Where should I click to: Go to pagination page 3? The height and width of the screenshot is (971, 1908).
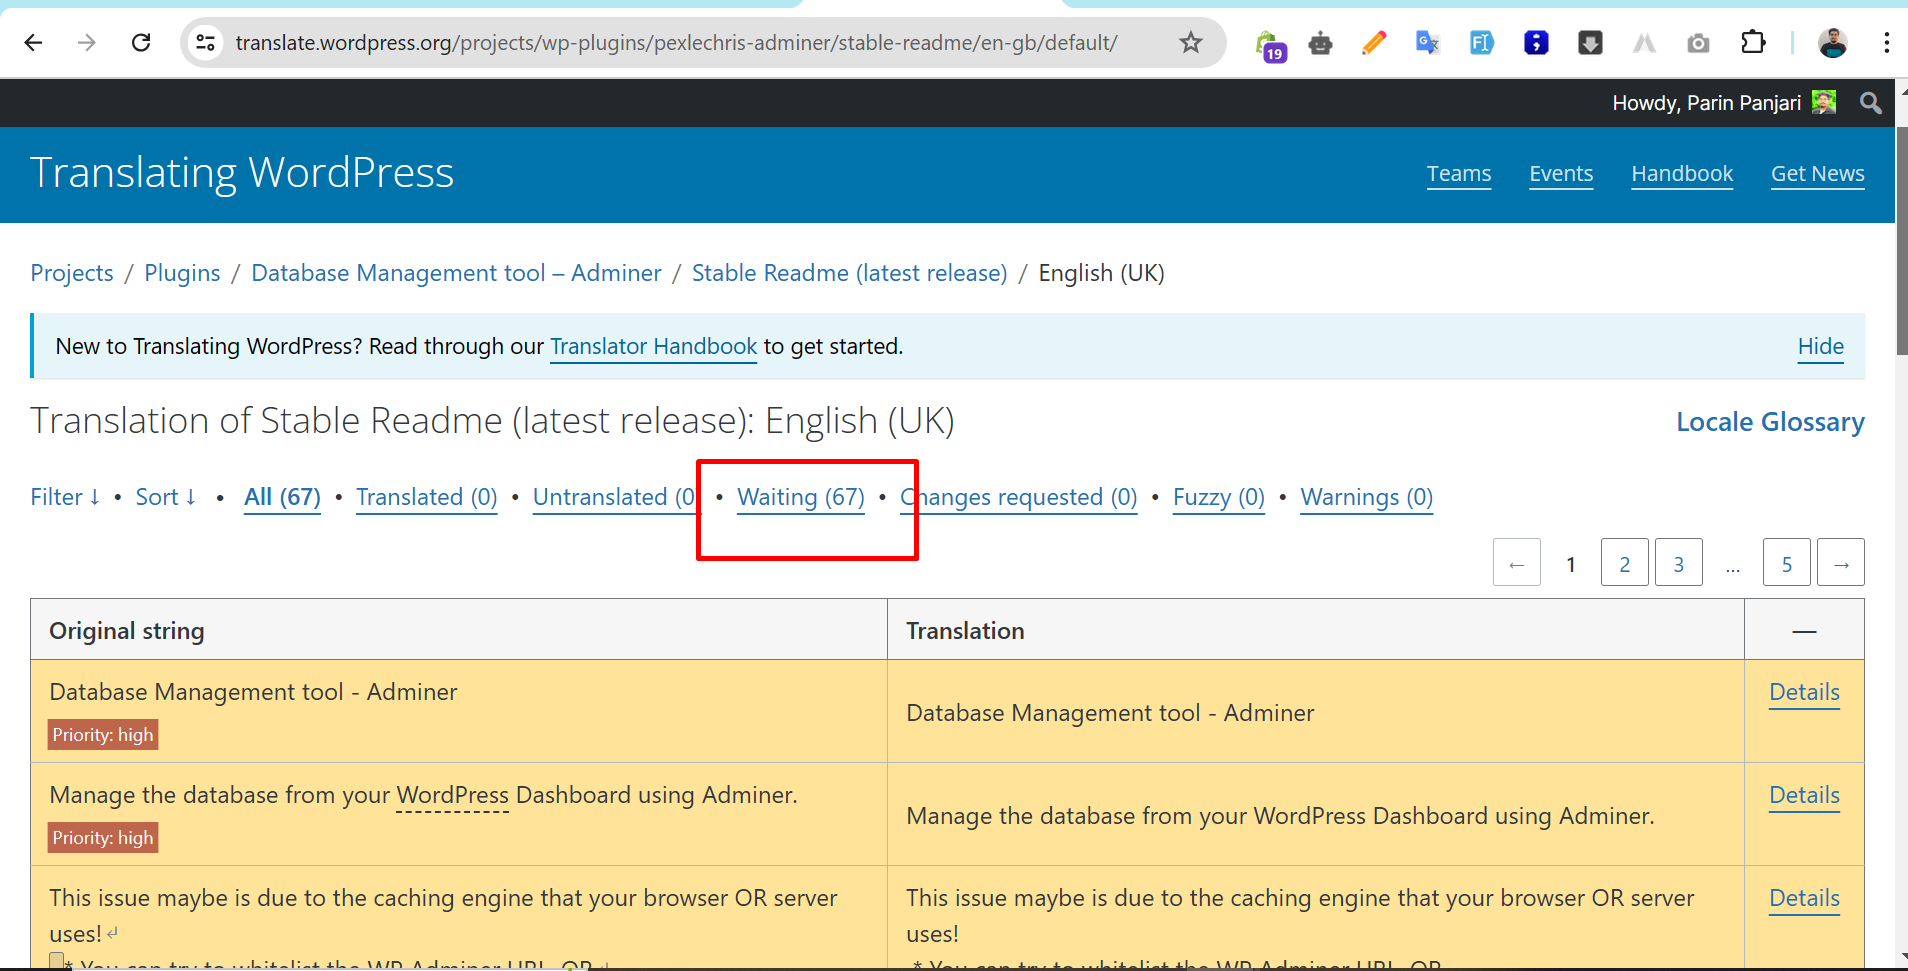click(x=1679, y=562)
